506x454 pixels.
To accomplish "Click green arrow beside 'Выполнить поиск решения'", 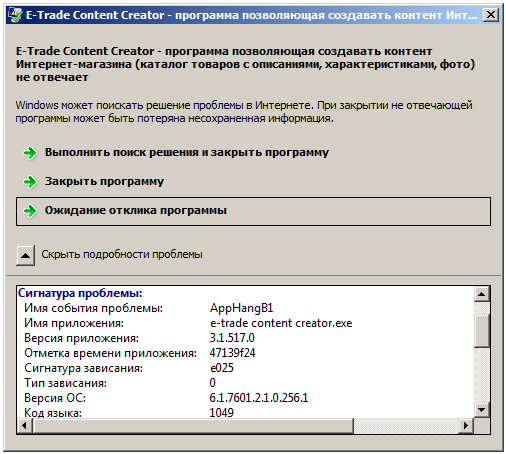I will point(30,153).
